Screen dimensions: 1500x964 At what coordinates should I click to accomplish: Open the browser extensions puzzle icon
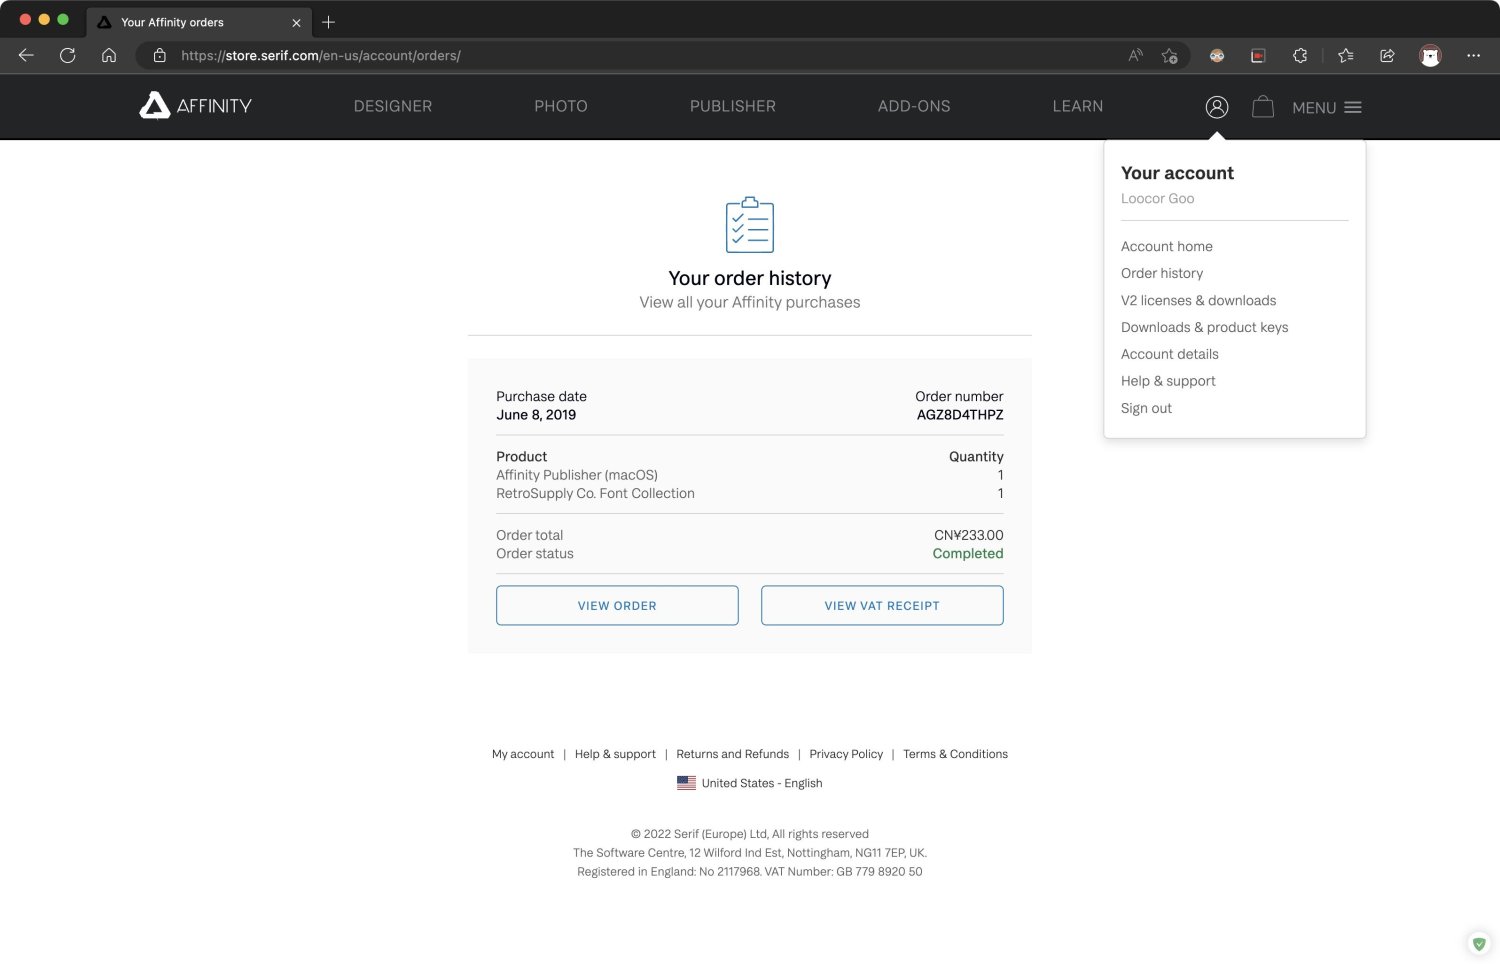[1300, 56]
